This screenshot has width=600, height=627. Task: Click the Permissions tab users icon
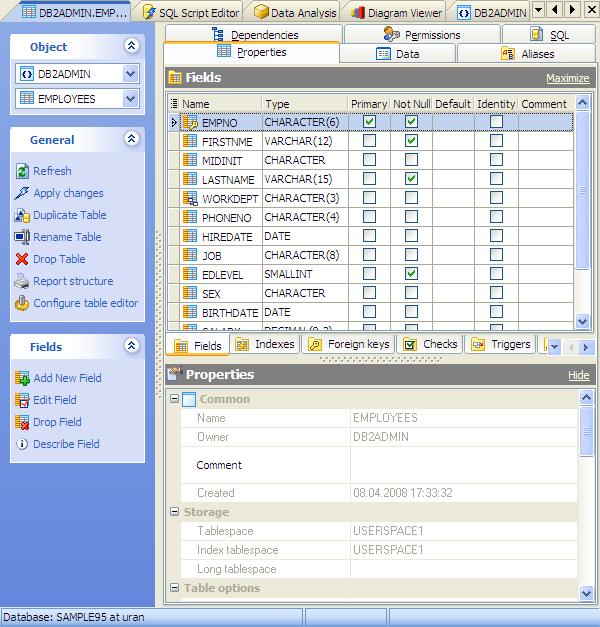pyautogui.click(x=391, y=34)
